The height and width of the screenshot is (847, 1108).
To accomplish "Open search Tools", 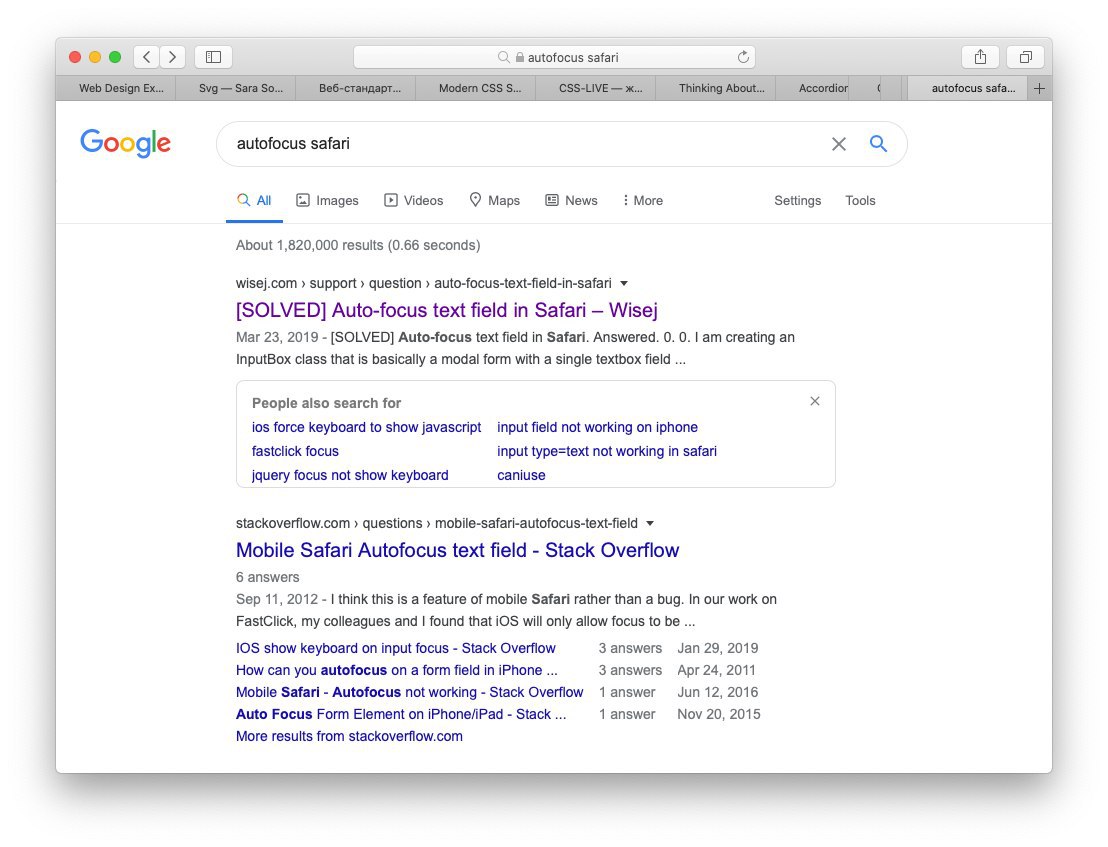I will point(860,201).
